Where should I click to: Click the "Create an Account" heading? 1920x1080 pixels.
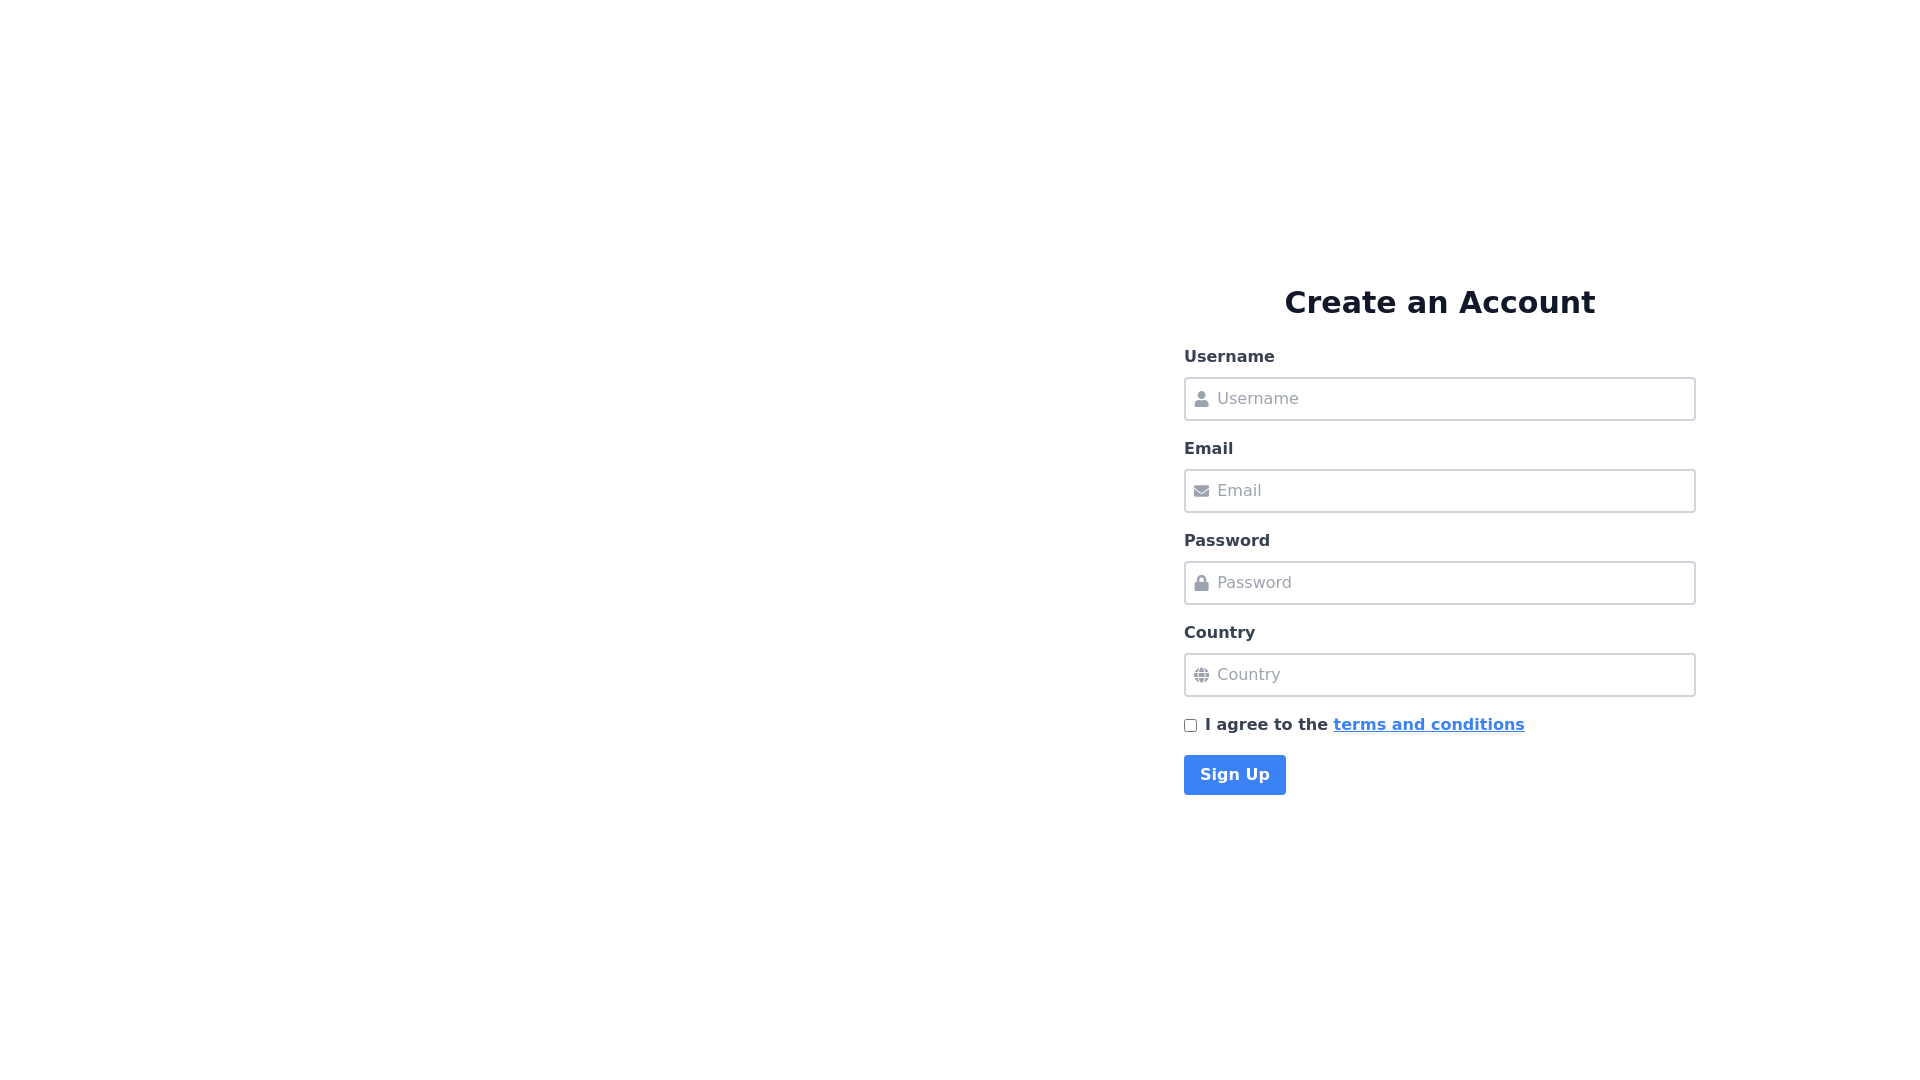[x=1439, y=303]
